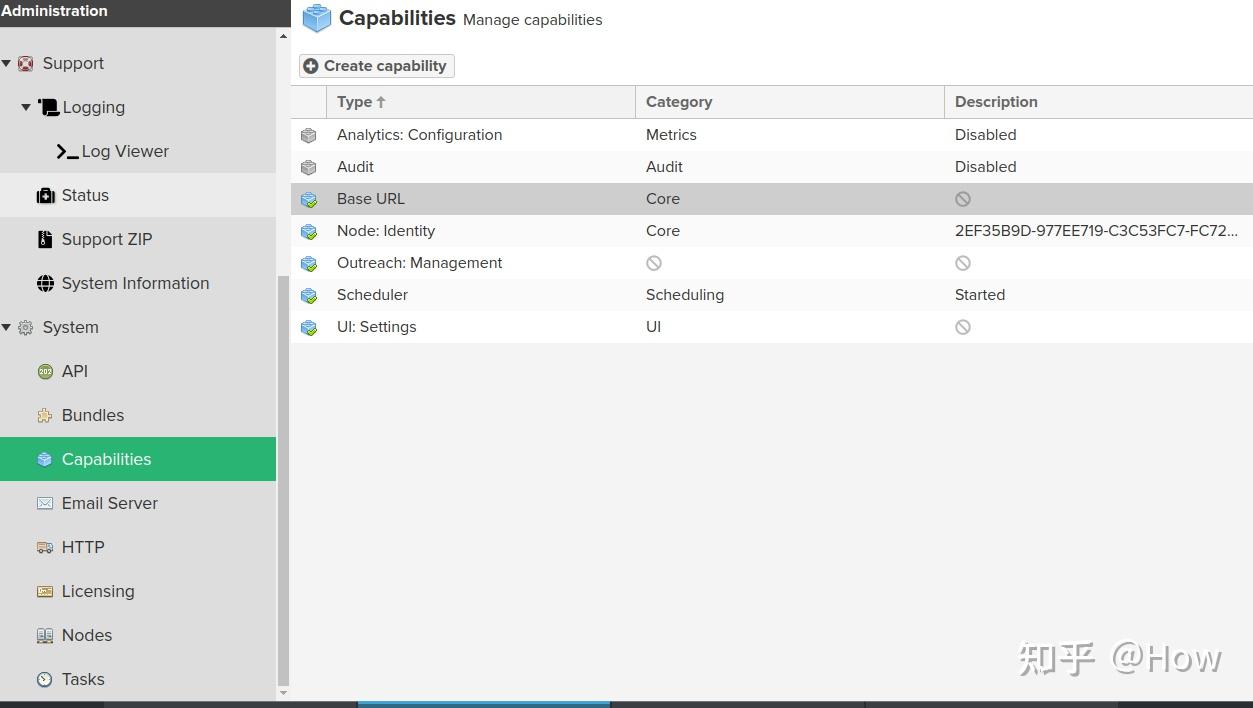The image size is (1253, 708).
Task: Click the Scheduler capability status icon
Action: tap(309, 296)
